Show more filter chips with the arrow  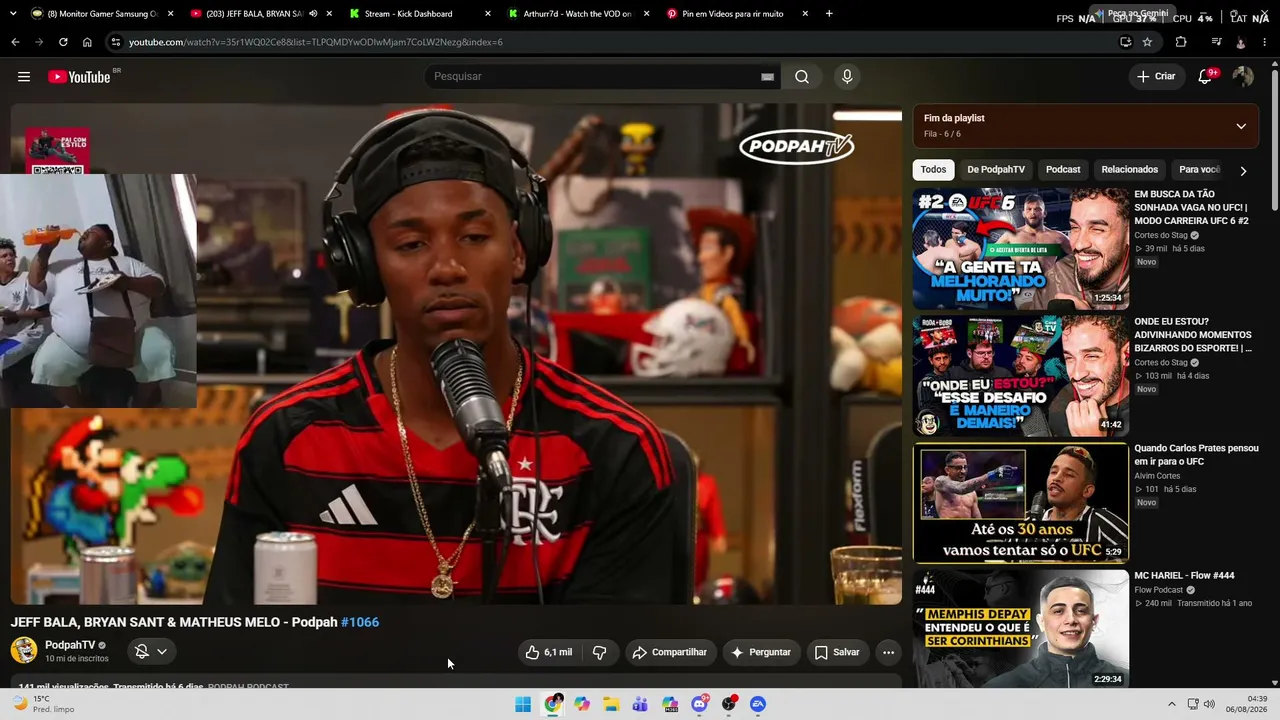pos(1243,170)
